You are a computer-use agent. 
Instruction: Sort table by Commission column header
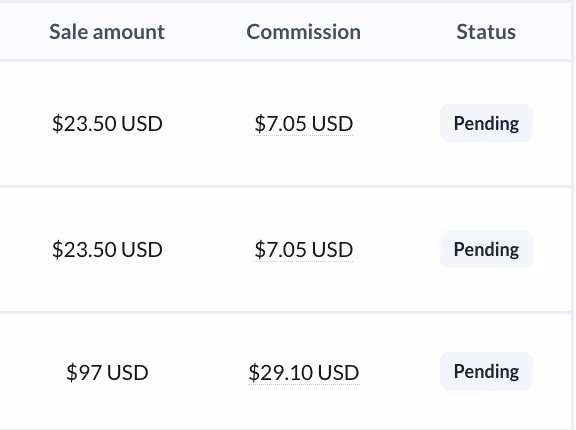(x=303, y=32)
